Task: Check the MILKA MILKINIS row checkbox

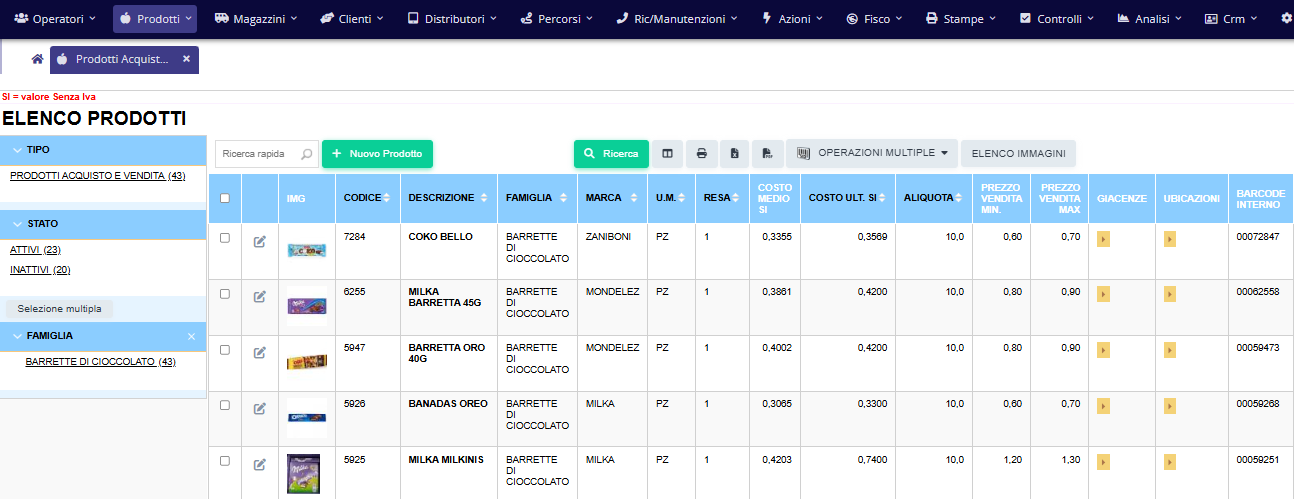Action: coord(225,461)
